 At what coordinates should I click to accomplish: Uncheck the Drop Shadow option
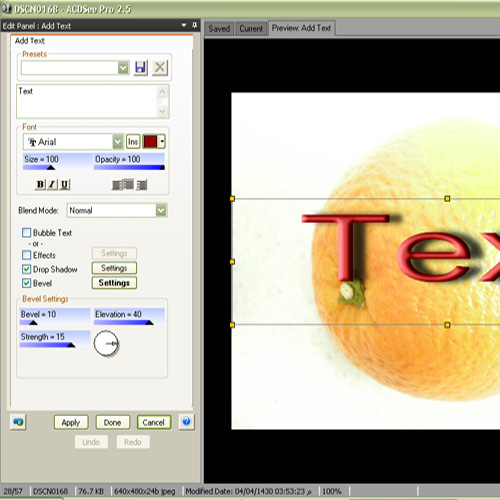pos(26,269)
